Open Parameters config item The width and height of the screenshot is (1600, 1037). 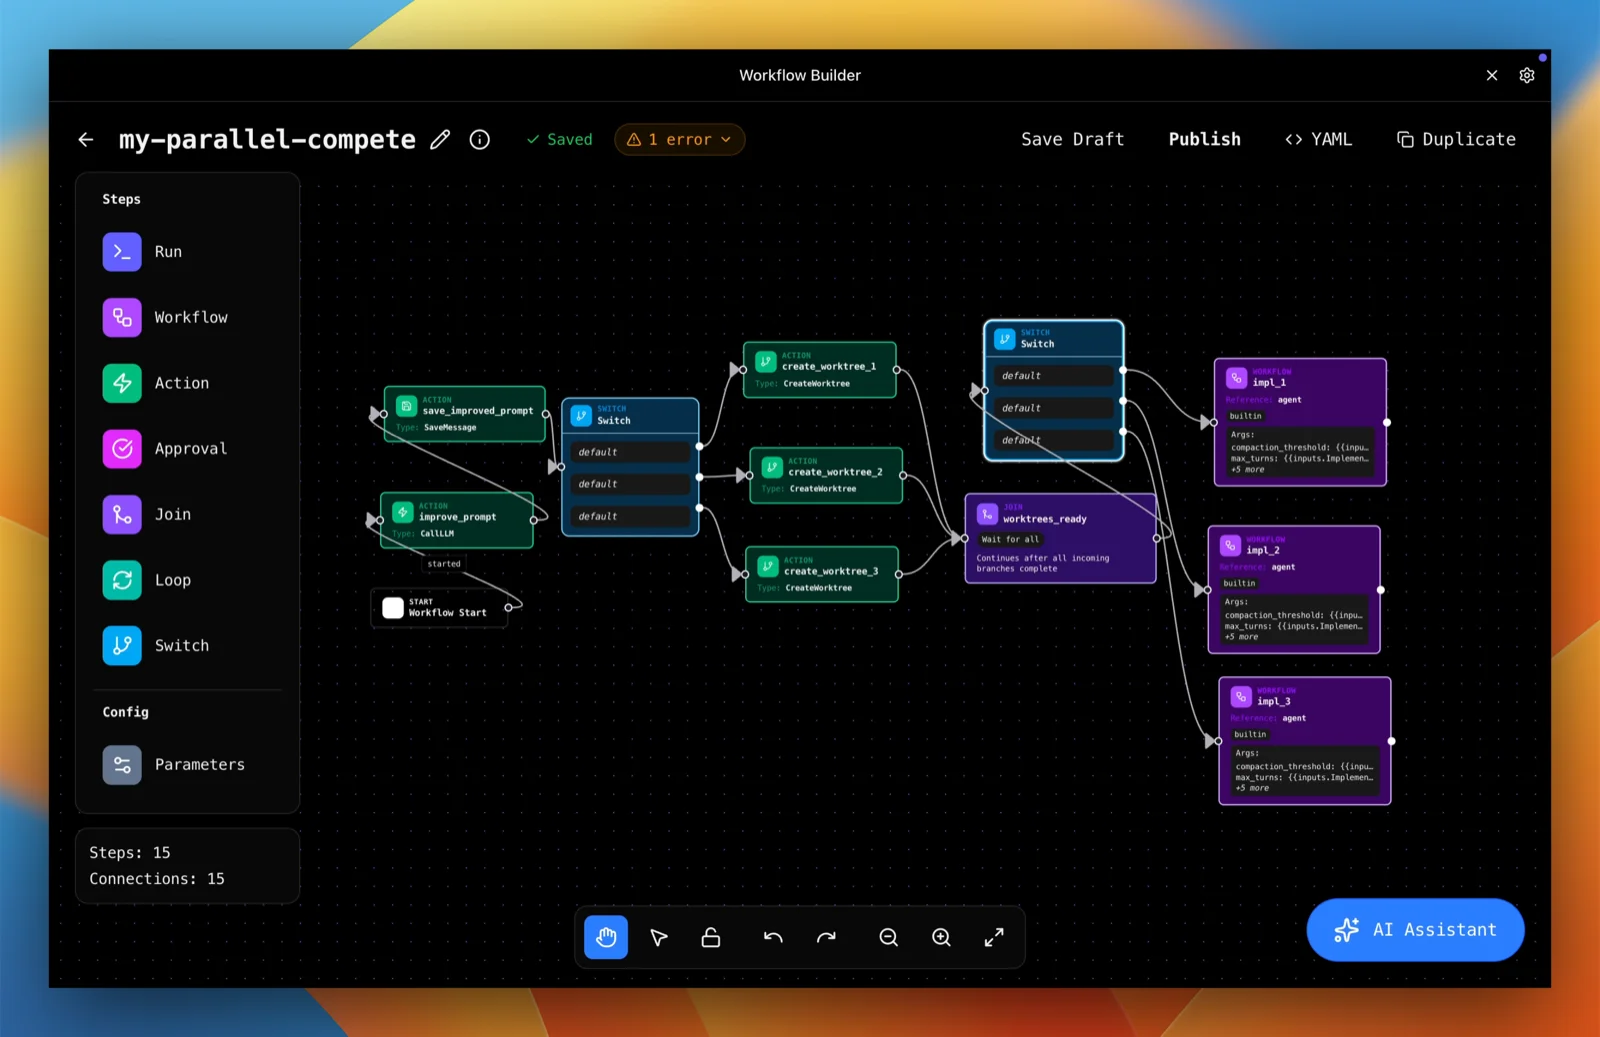[174, 765]
